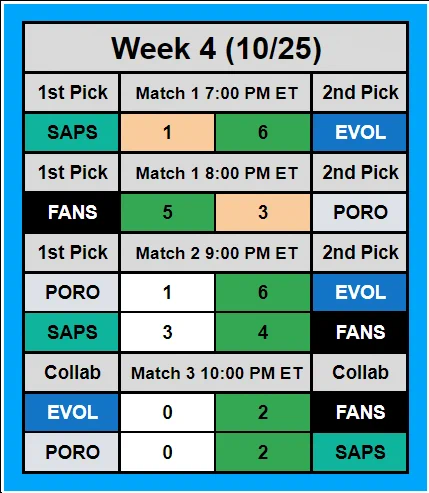
Task: Click PORO team cell in 9:00 PM match
Action: click(x=72, y=292)
